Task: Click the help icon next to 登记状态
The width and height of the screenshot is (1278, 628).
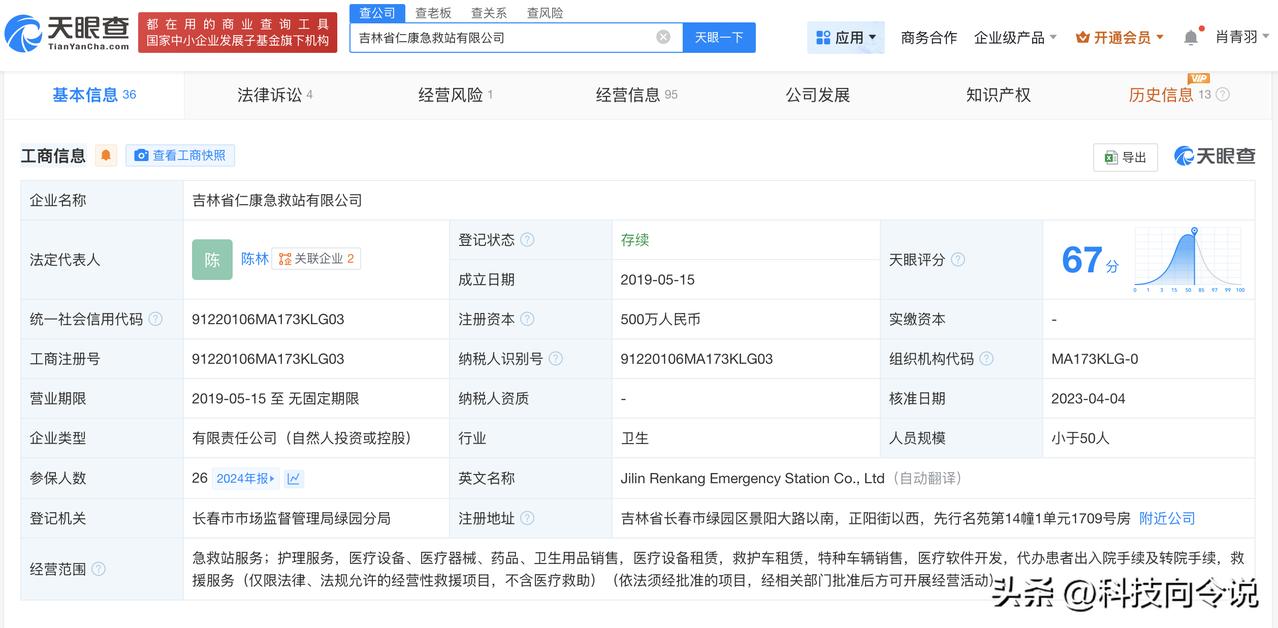Action: pos(527,240)
